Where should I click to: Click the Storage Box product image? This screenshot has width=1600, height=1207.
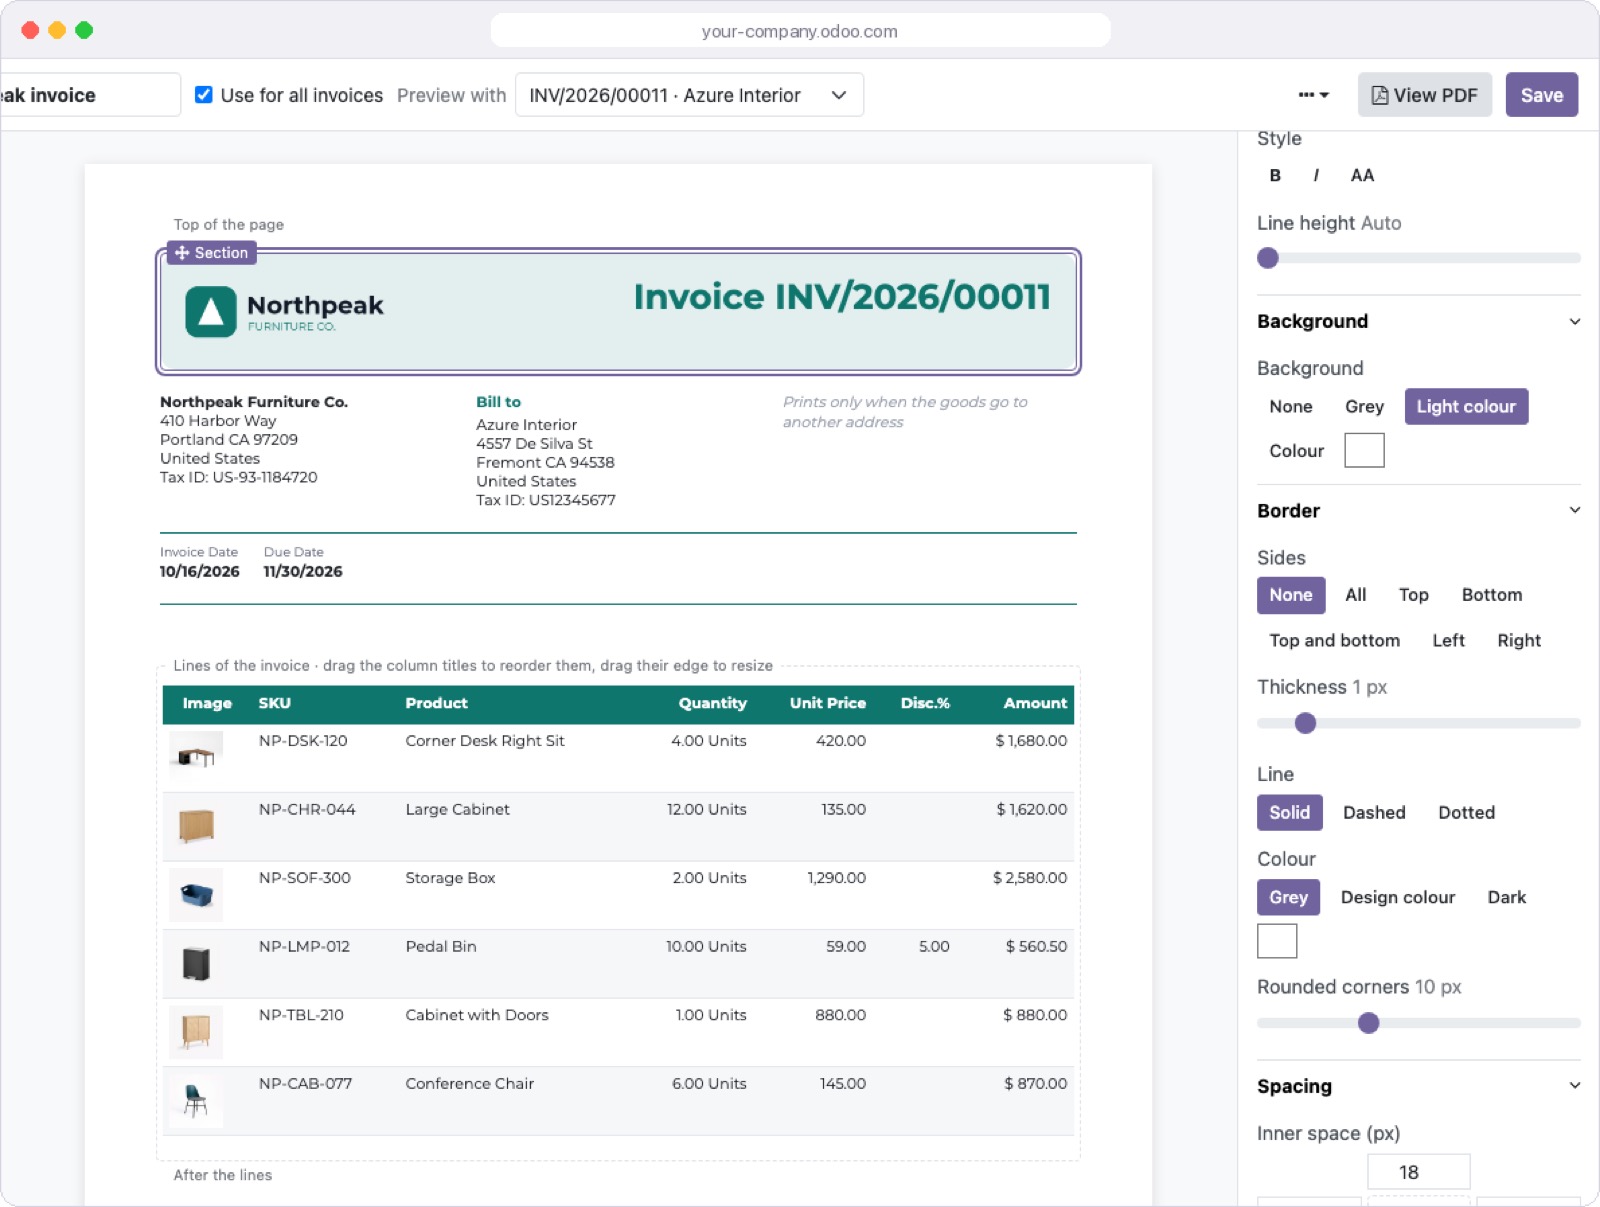(x=196, y=895)
